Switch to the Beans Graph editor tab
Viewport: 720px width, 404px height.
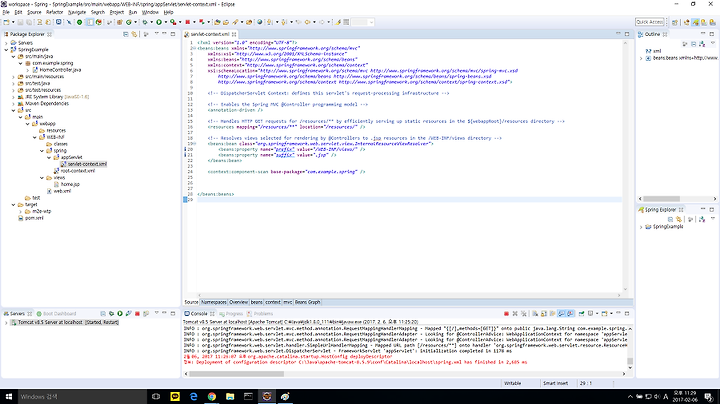308,302
